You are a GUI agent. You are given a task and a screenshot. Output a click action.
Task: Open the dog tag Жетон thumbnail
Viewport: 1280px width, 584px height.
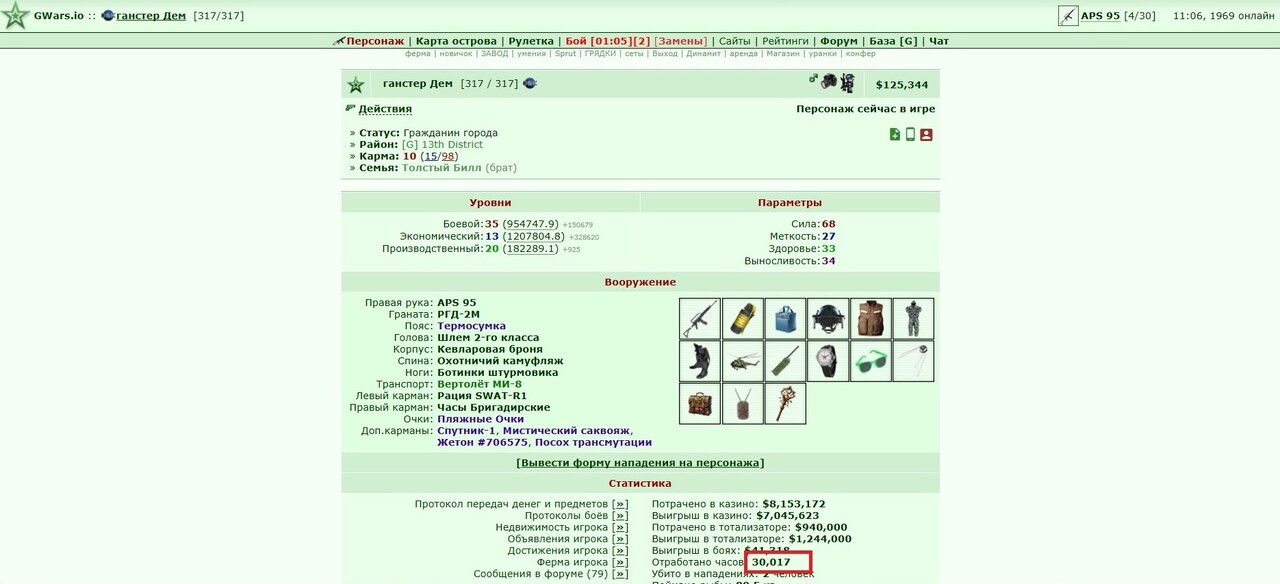pos(743,404)
